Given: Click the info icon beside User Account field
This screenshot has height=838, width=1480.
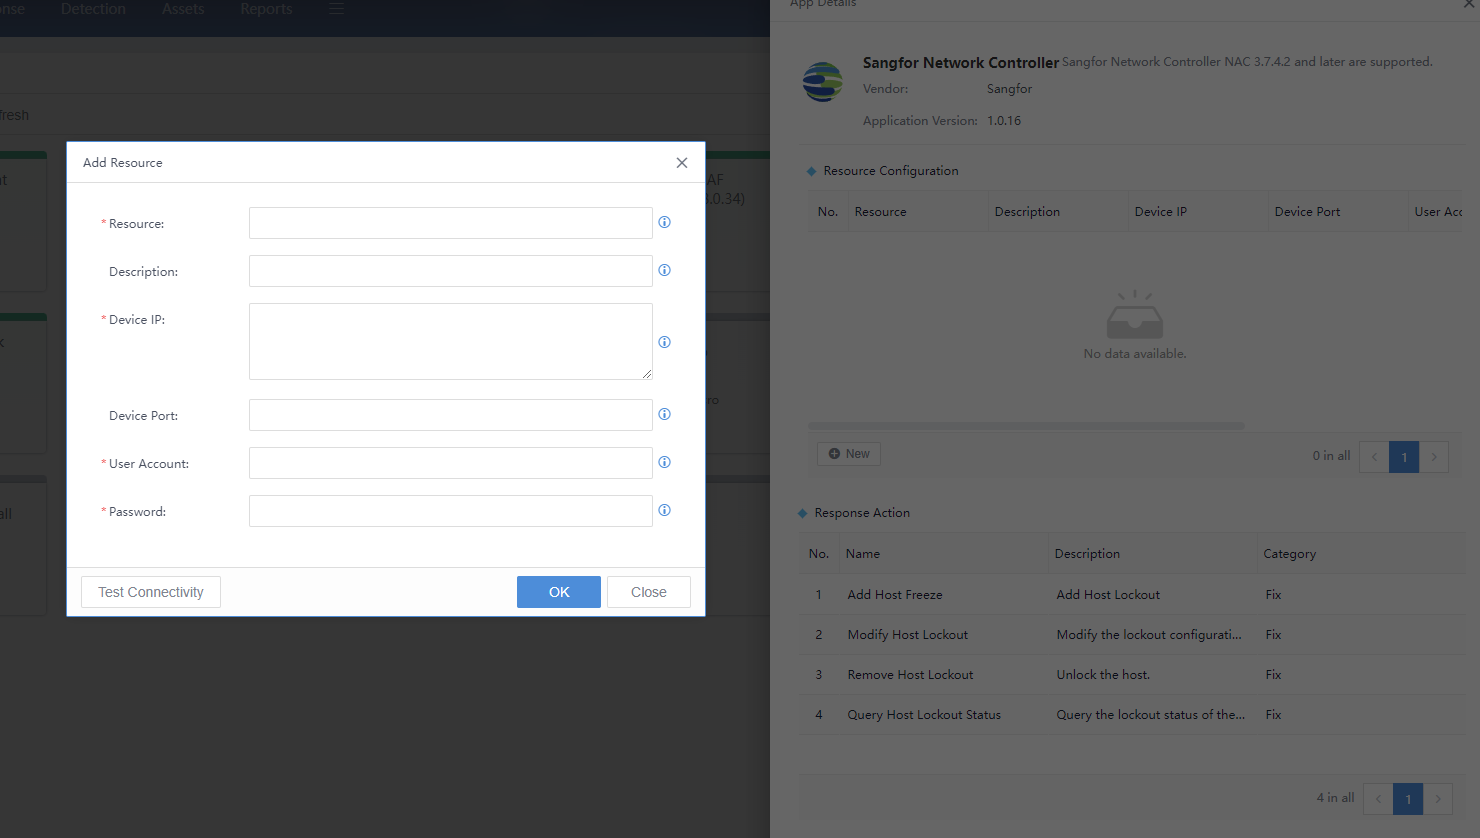Looking at the screenshot, I should point(664,462).
